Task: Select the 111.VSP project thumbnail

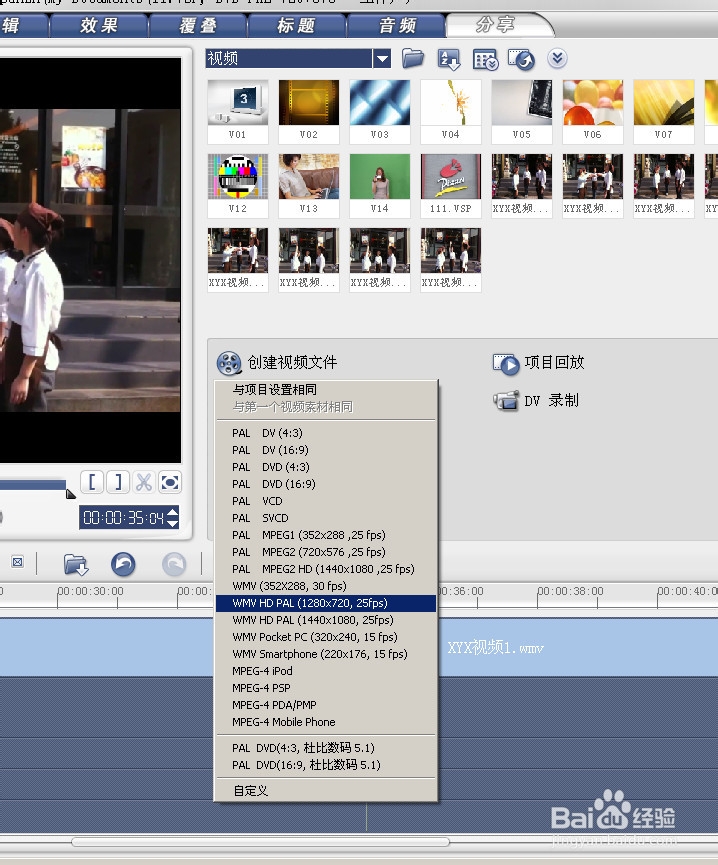Action: click(x=451, y=185)
